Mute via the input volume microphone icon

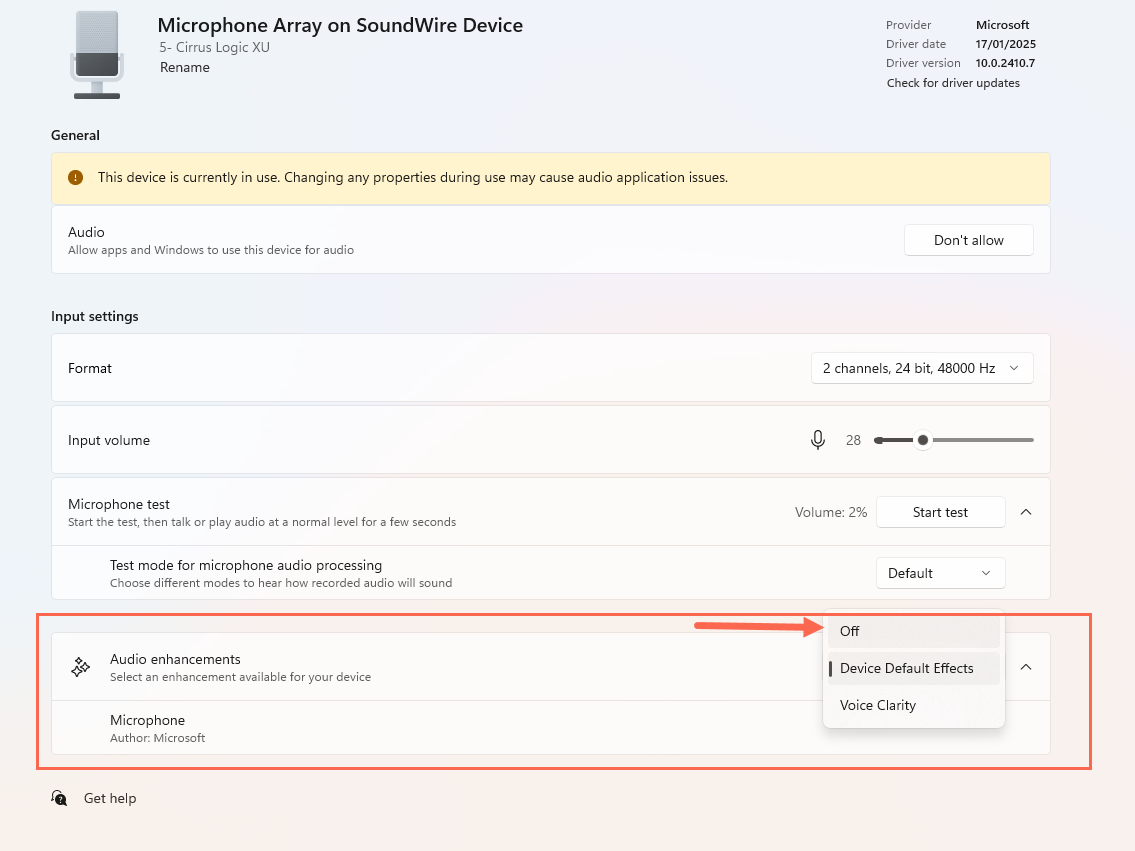tap(817, 440)
